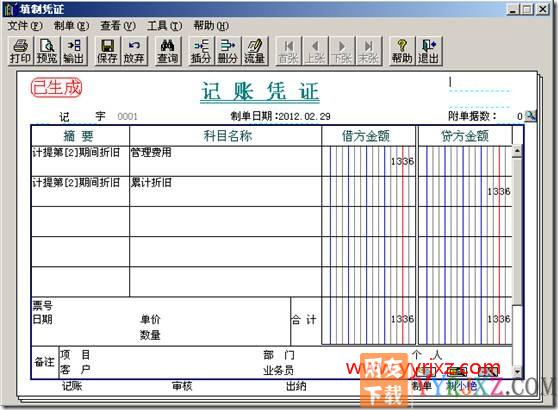Image resolution: width=558 pixels, height=410 pixels.
Task: Open the 制单(E) menu
Action: (x=72, y=26)
